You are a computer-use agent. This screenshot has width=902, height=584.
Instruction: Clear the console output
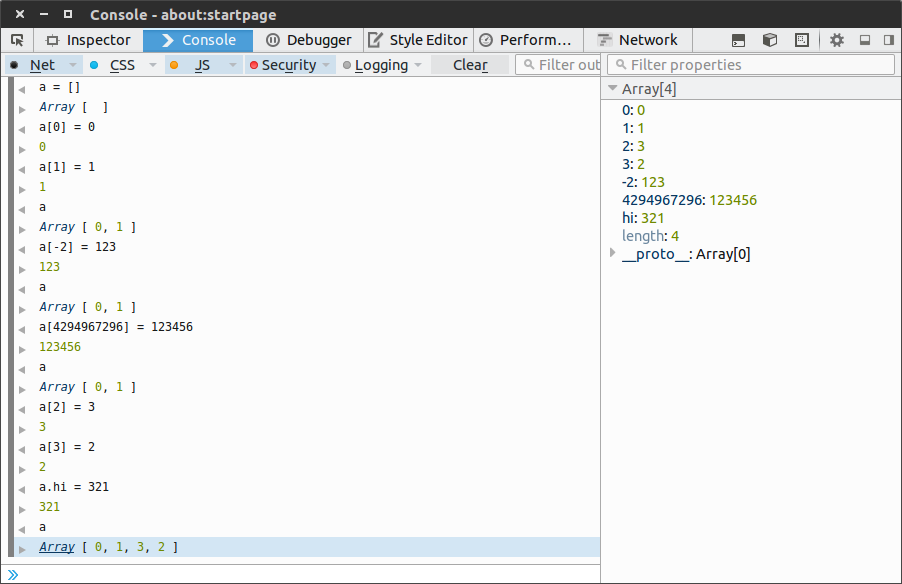(470, 65)
